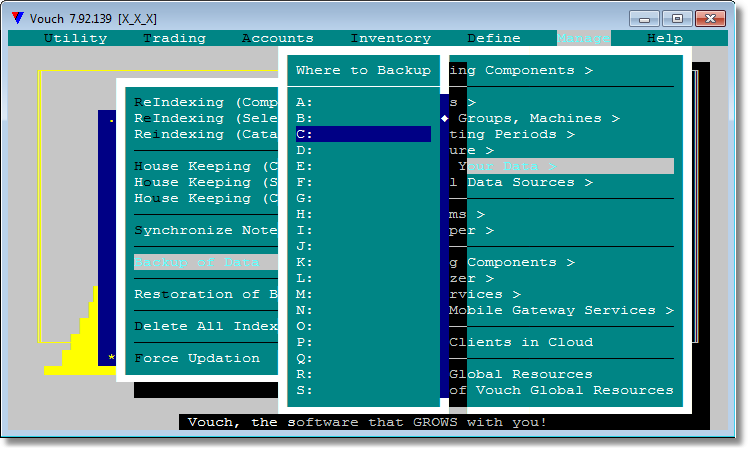The width and height of the screenshot is (748, 450).
Task: Click Vouch slogan status bar text
Action: (x=367, y=422)
